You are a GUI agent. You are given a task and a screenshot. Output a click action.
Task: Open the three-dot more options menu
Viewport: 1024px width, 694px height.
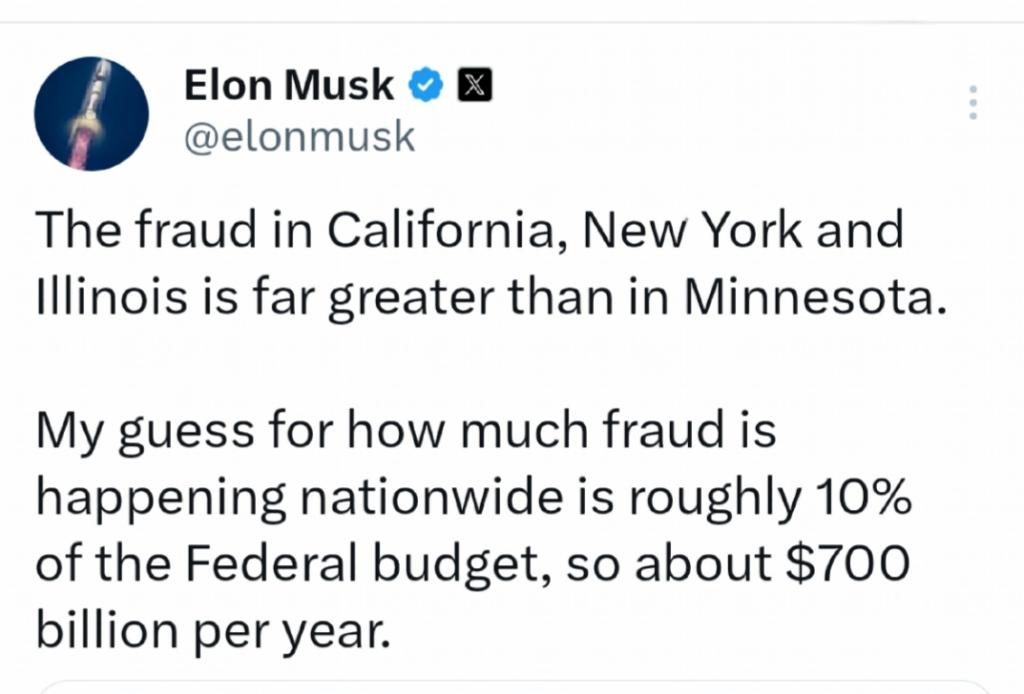pyautogui.click(x=973, y=103)
